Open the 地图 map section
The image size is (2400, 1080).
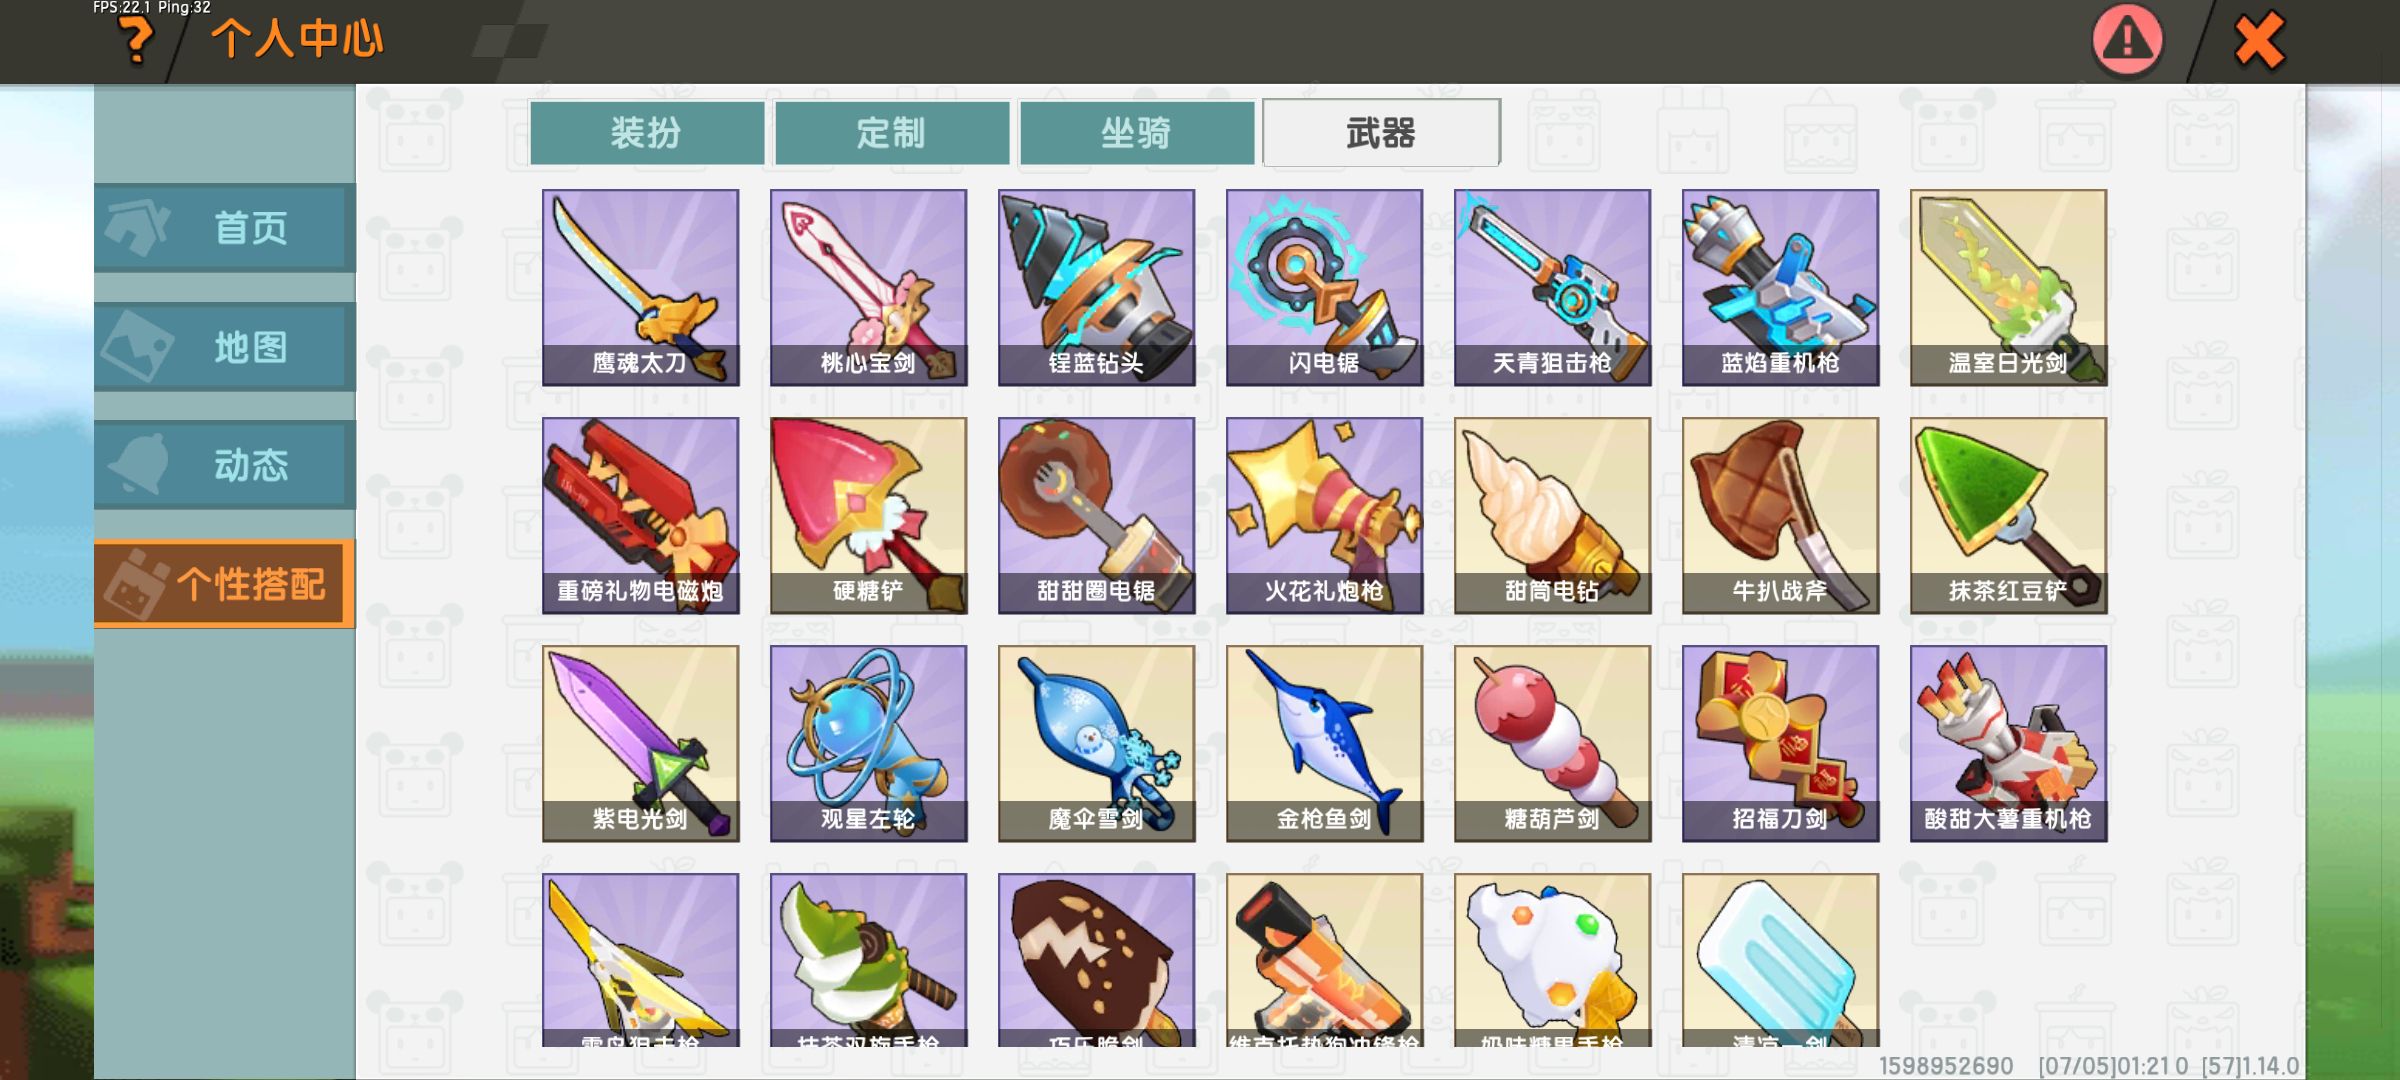point(224,347)
